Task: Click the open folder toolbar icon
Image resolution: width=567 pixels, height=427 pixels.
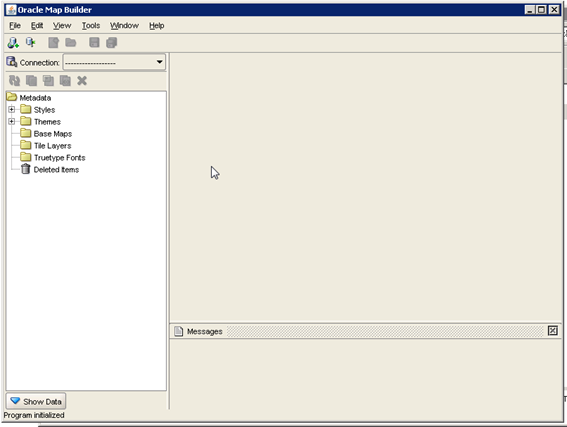Action: 71,43
